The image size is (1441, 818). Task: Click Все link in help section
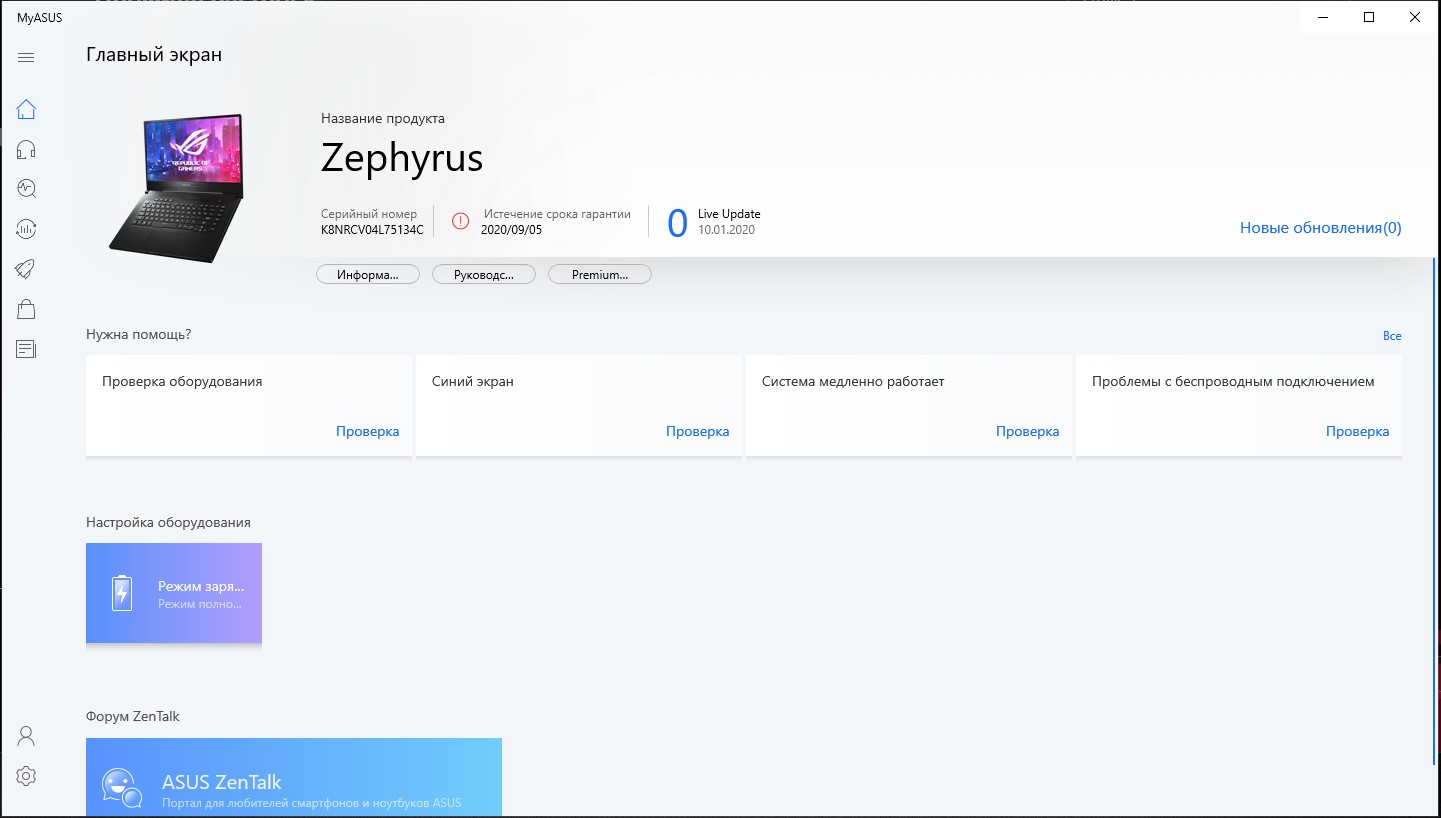[1392, 336]
